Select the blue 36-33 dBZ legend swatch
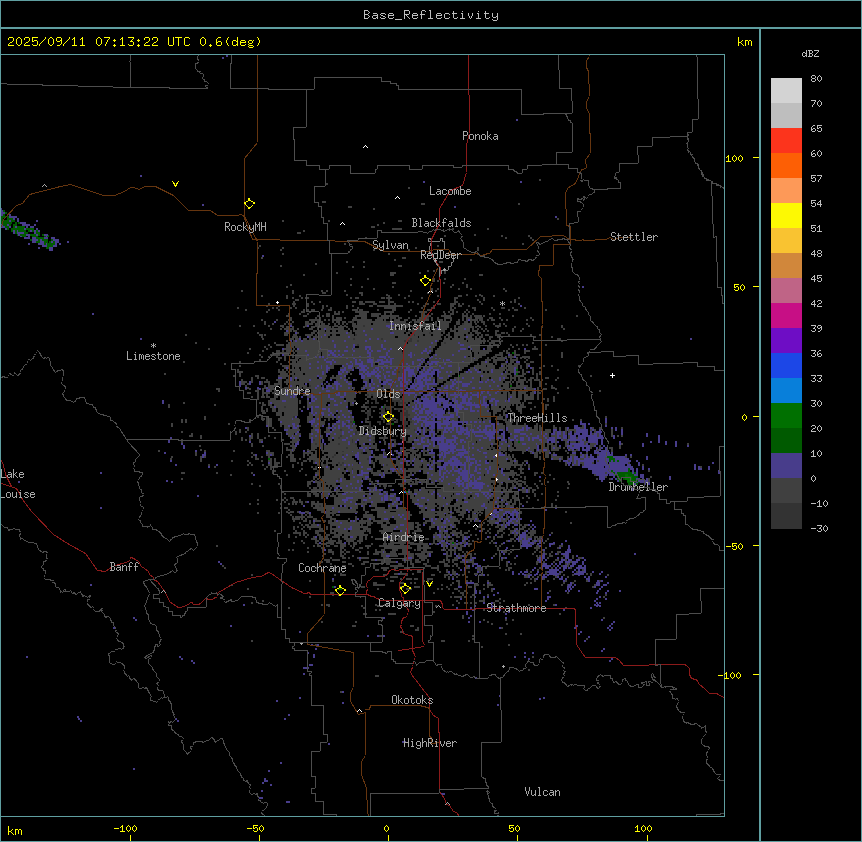The height and width of the screenshot is (842, 862). 786,365
